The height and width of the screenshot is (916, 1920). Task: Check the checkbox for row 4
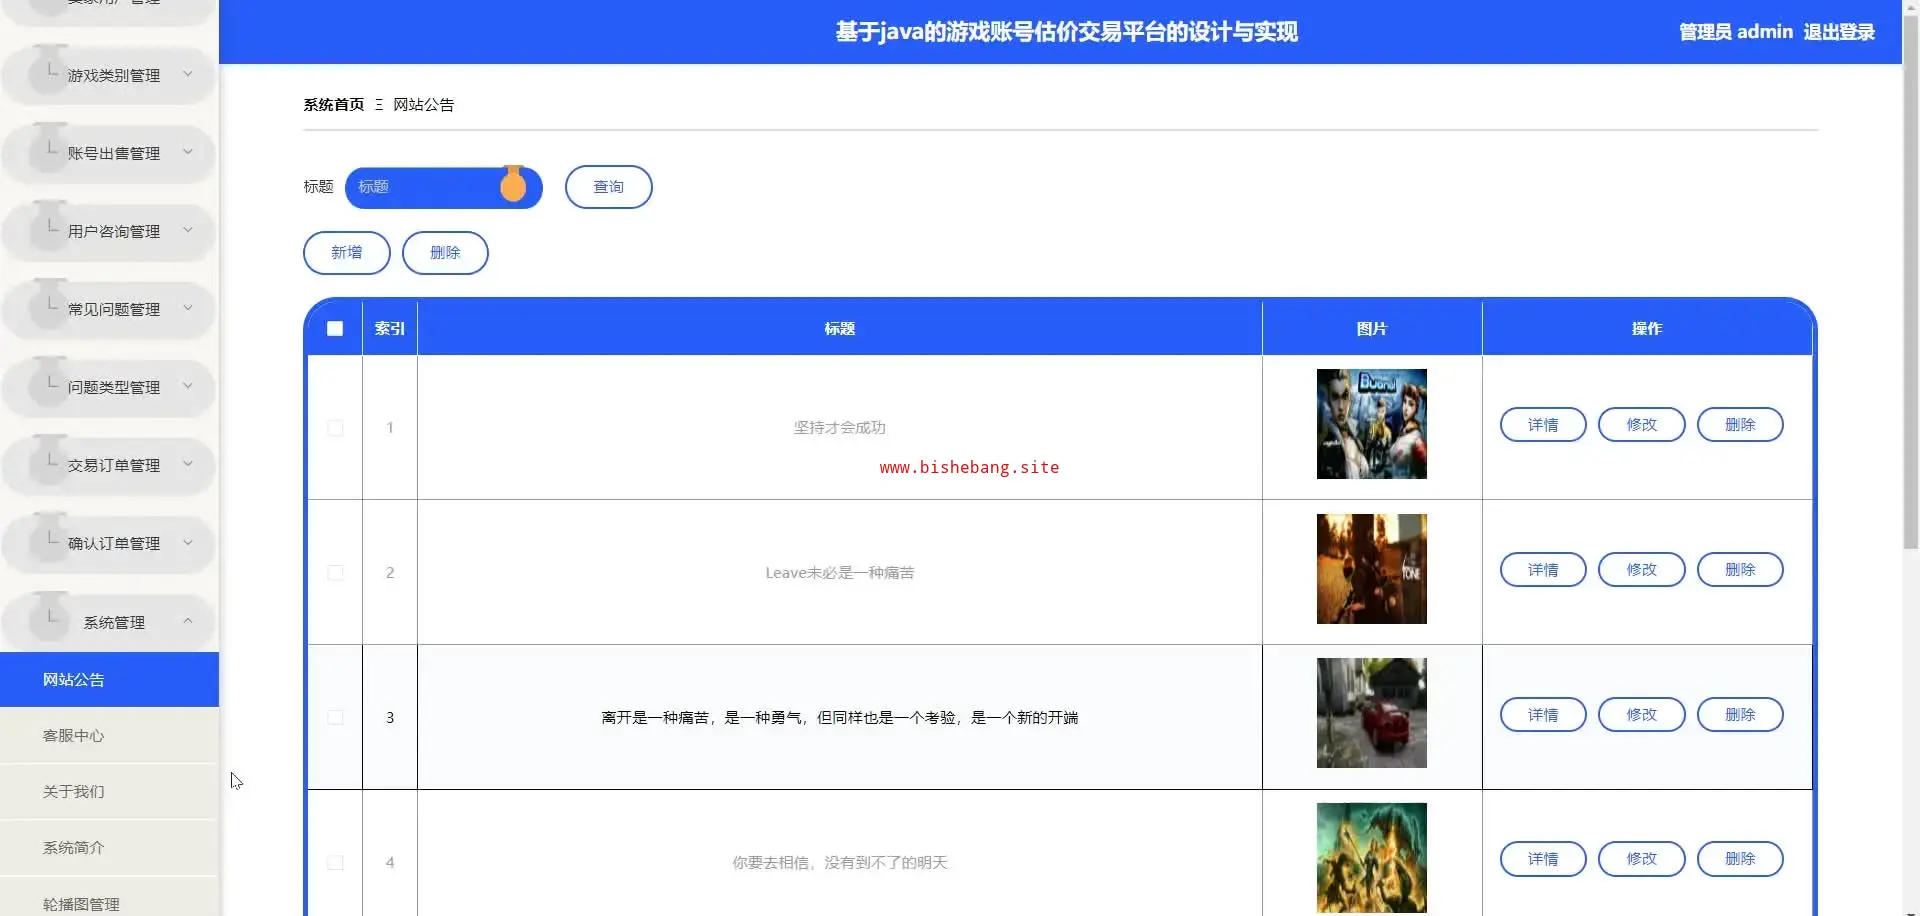pyautogui.click(x=335, y=863)
